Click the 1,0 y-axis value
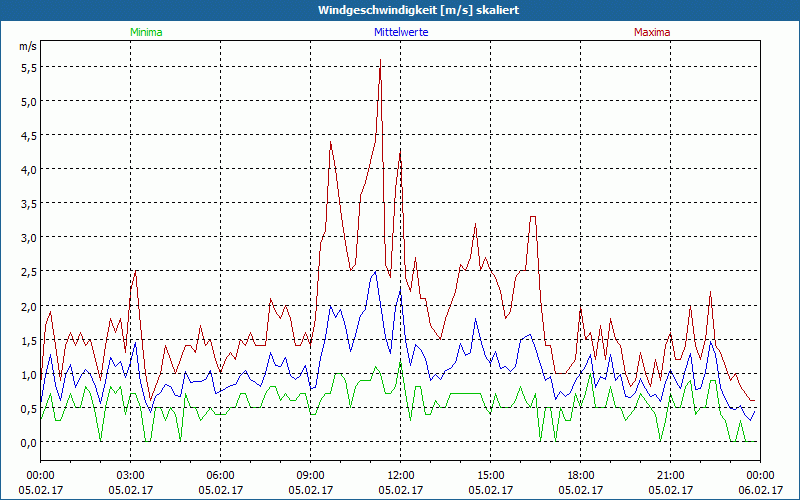This screenshot has height=500, width=800. click(x=29, y=375)
